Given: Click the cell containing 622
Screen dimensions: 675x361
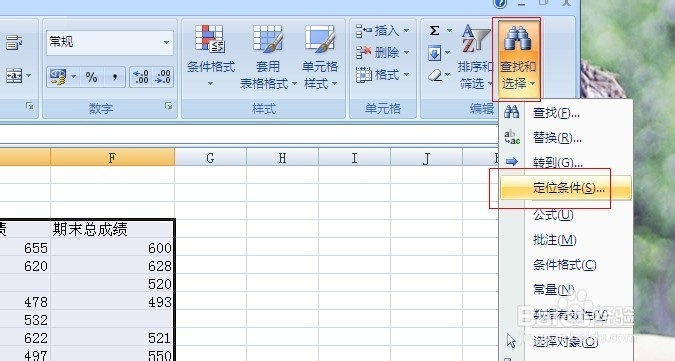Looking at the screenshot, I should click(25, 338).
